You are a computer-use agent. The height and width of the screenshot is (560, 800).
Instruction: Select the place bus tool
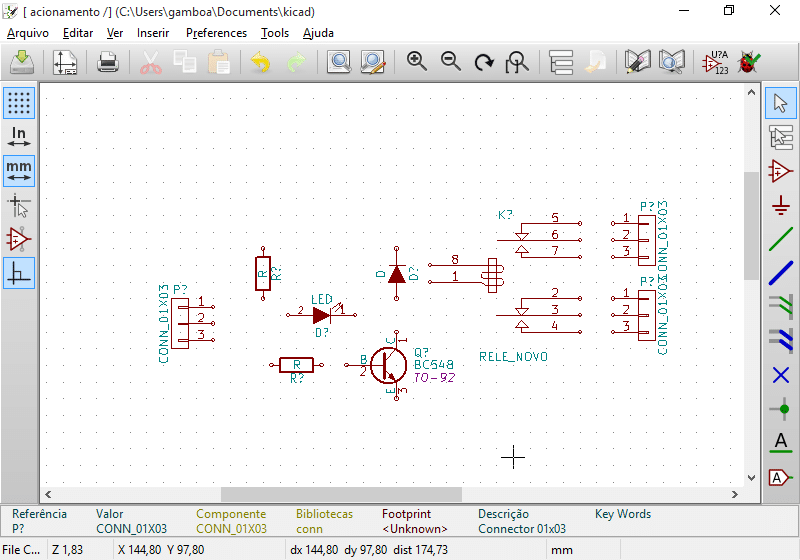pos(781,273)
